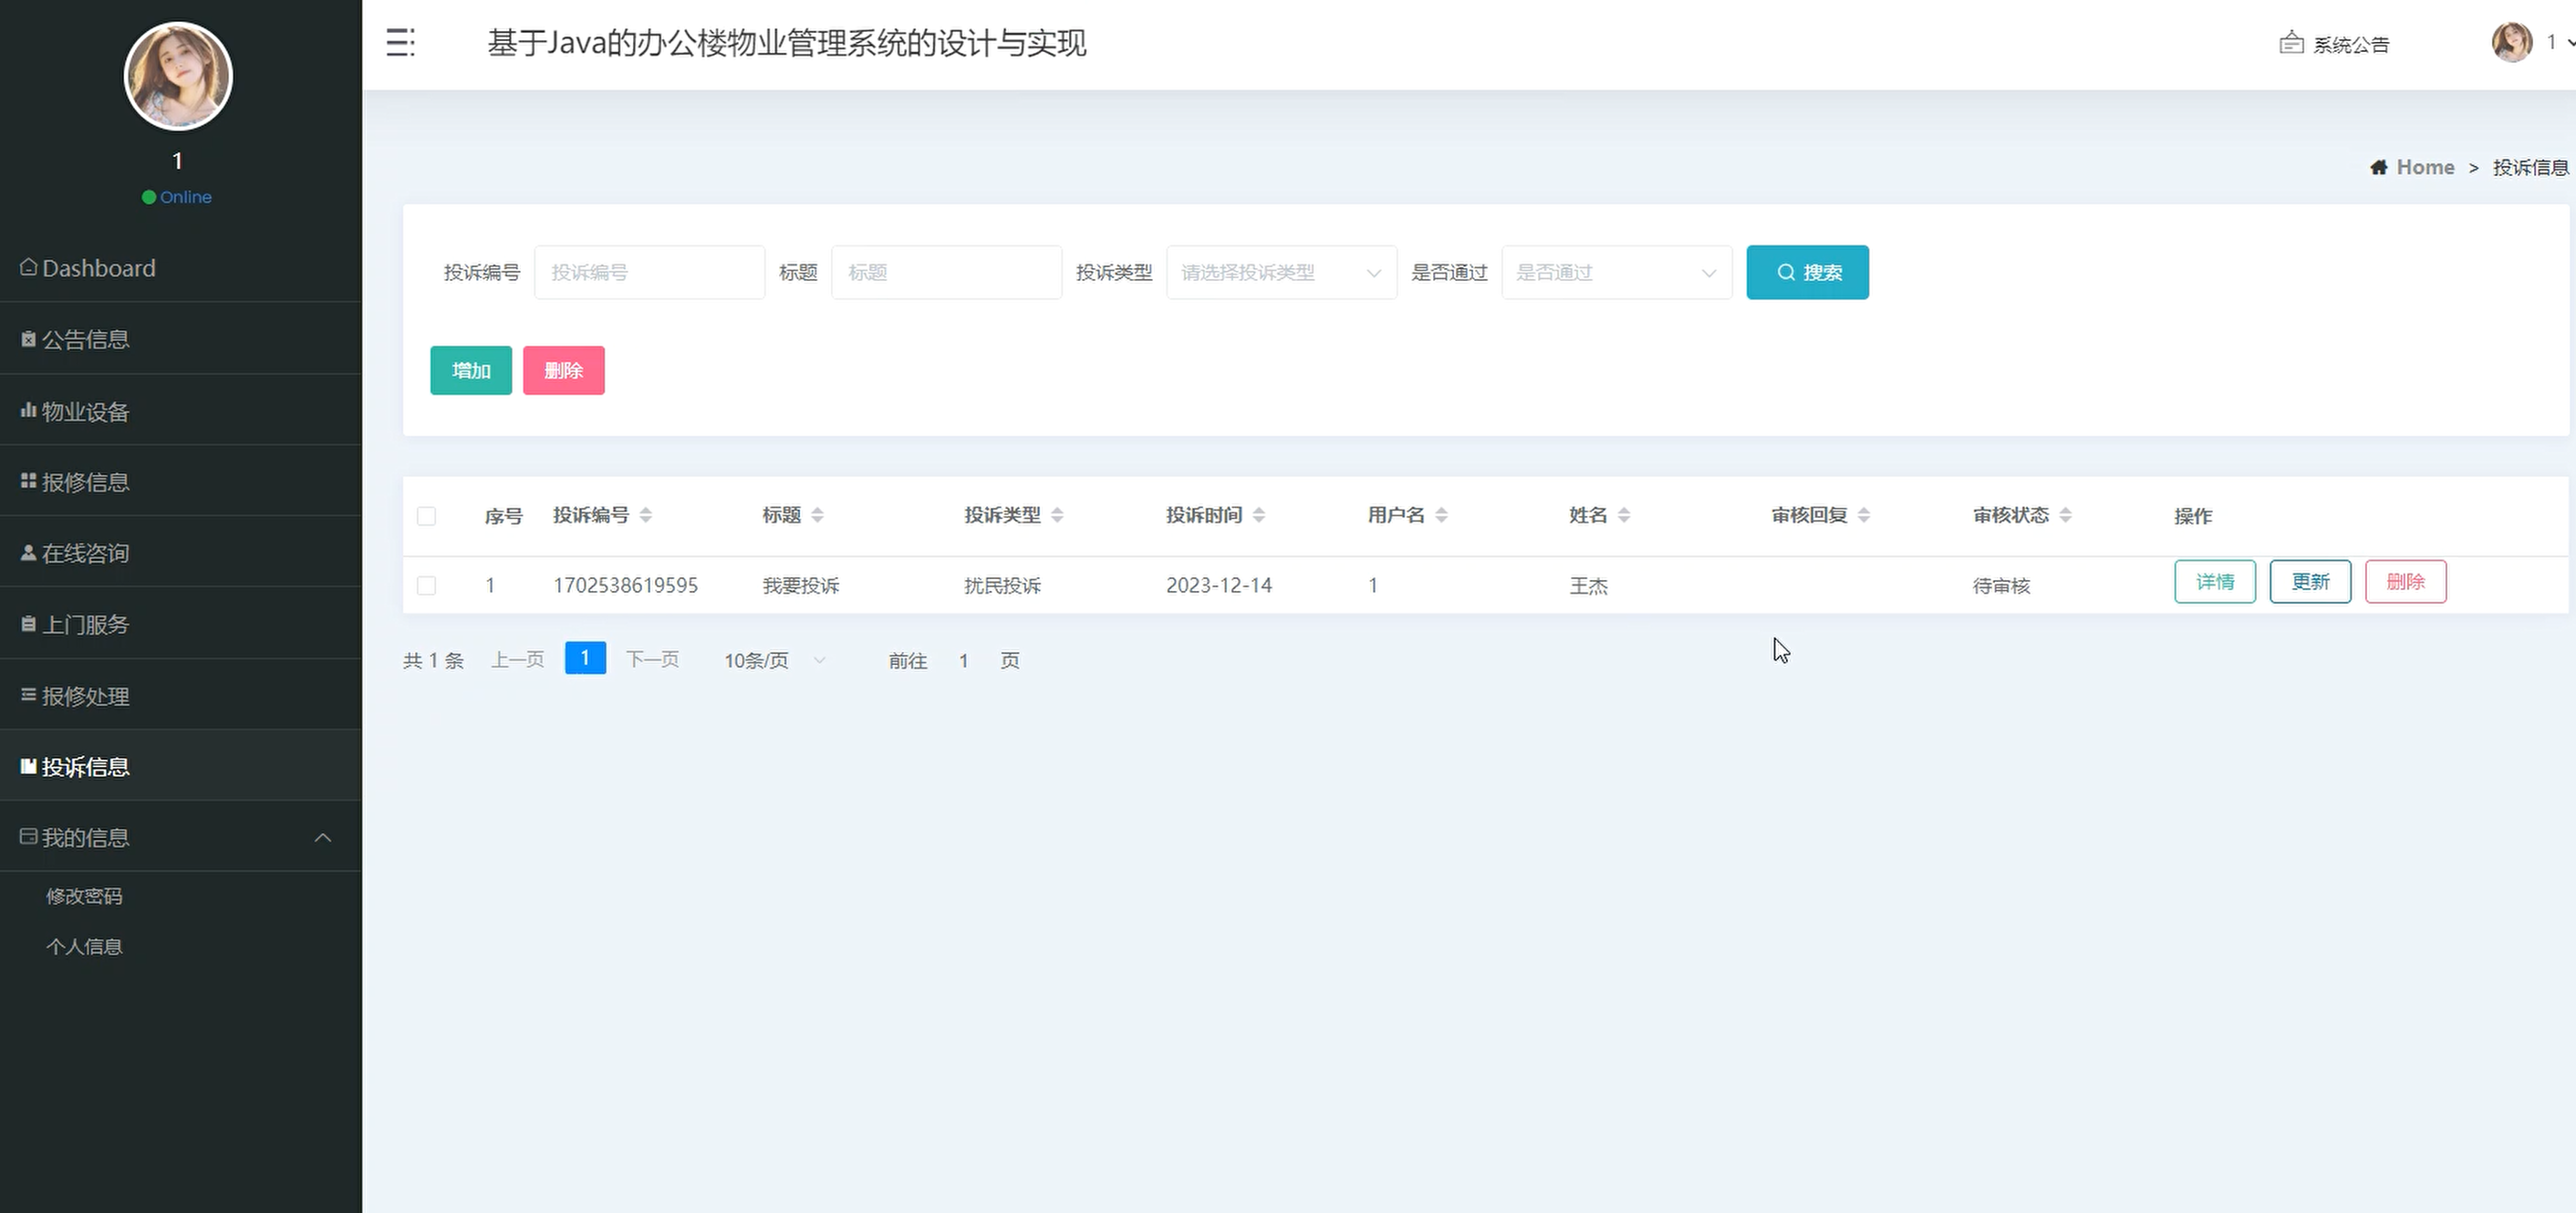Open the top-right user avatar menu
Screen dimensions: 2576x1213
click(2512, 42)
